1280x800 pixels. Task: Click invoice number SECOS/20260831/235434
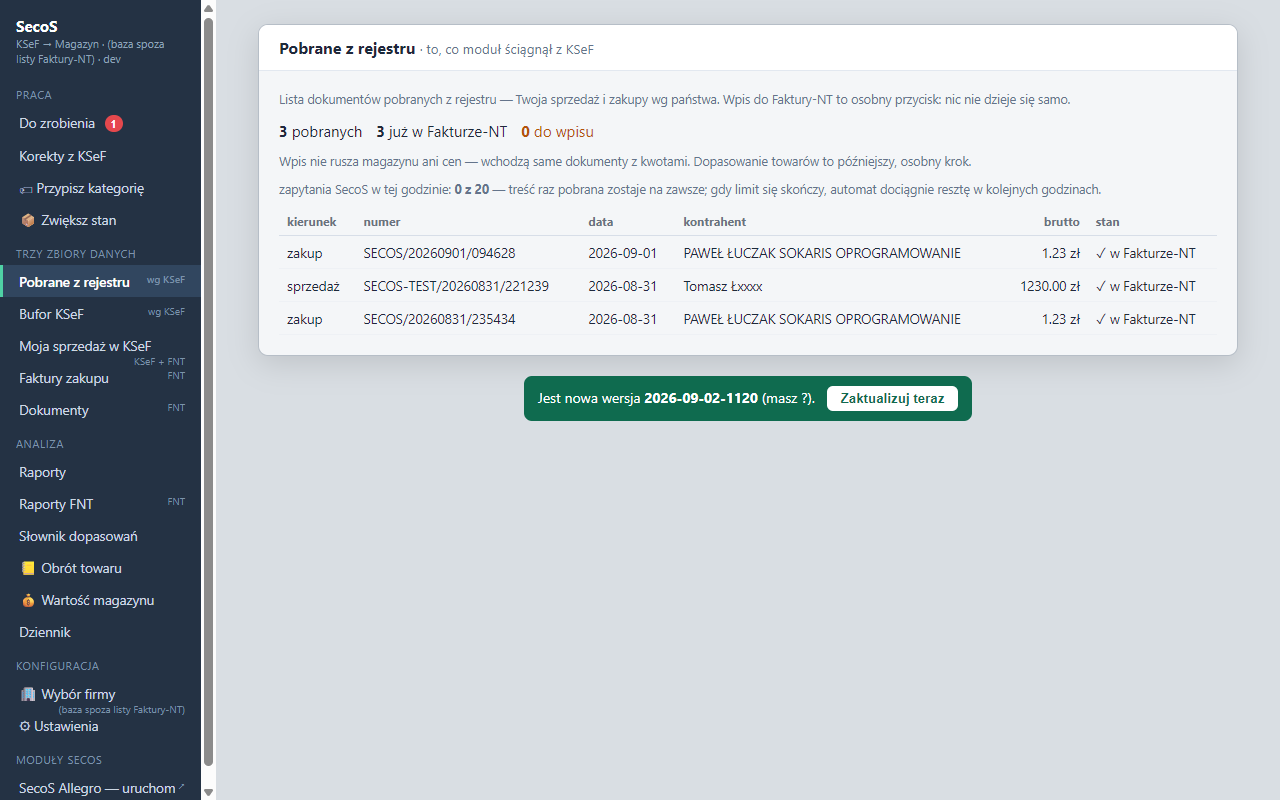click(x=440, y=319)
